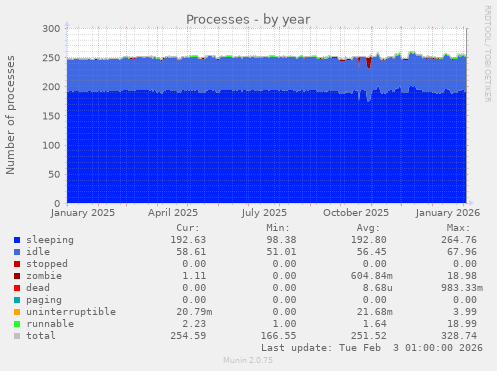Click the dead legend color swatch
Screen dimensions: 497x371
tap(17, 288)
